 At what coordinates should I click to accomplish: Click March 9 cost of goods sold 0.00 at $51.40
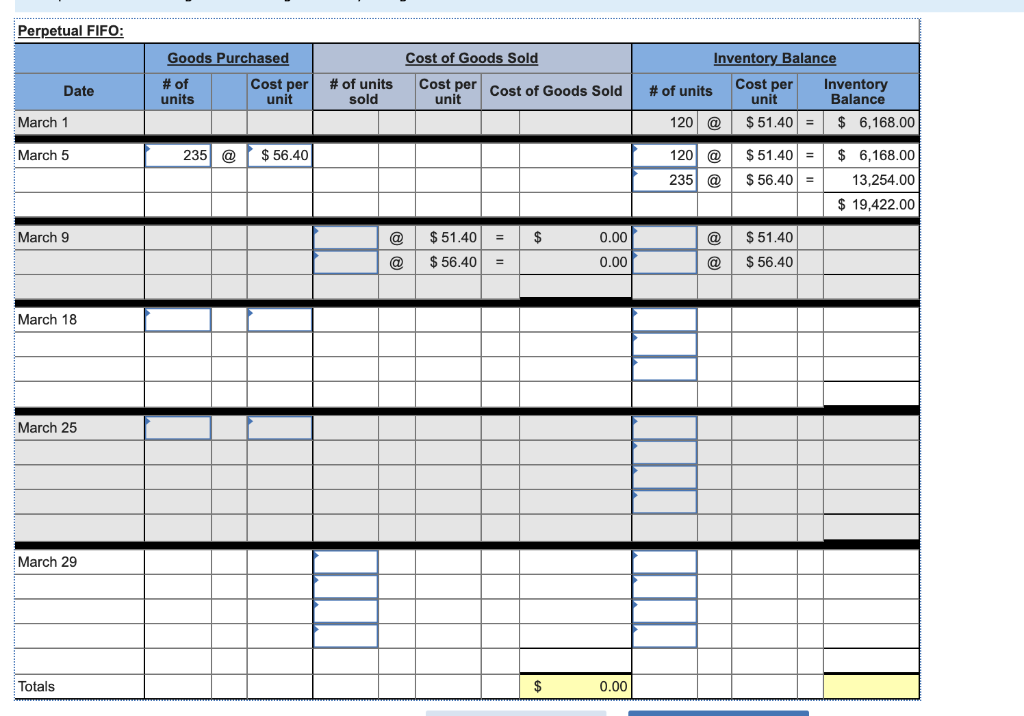tap(575, 238)
